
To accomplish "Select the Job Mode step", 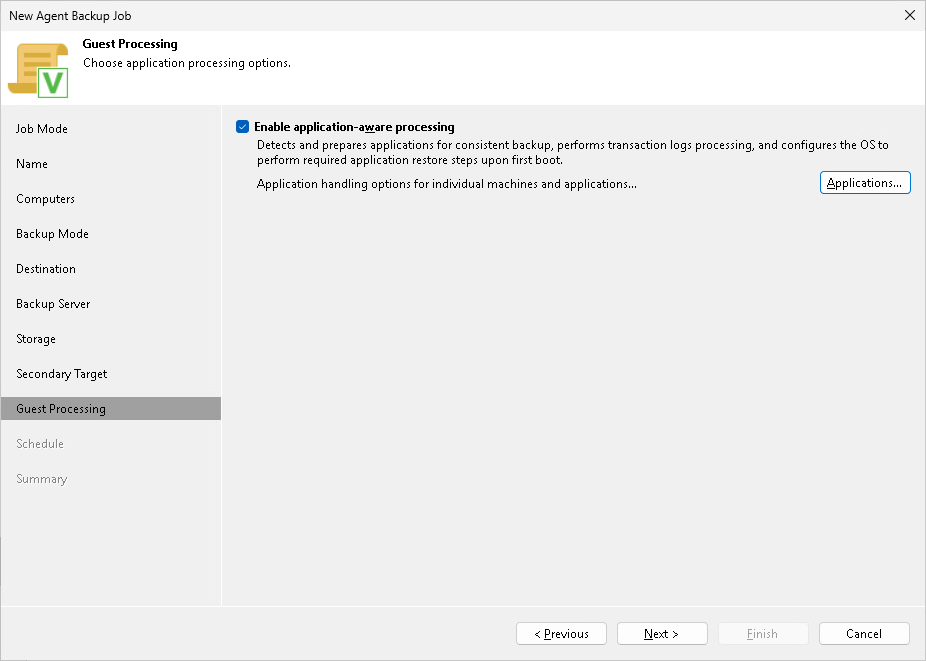I will click(x=38, y=128).
